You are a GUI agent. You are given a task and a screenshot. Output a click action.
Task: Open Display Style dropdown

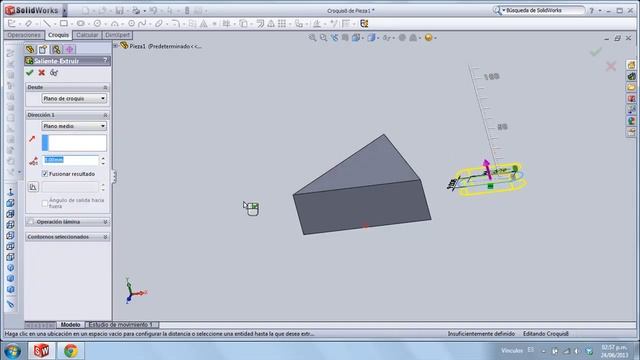click(x=373, y=38)
